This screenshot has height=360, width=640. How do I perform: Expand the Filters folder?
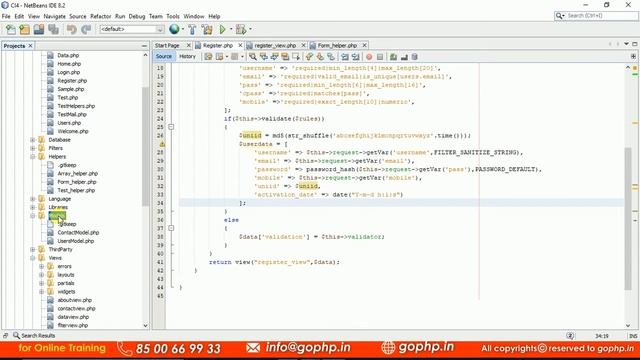click(33, 148)
